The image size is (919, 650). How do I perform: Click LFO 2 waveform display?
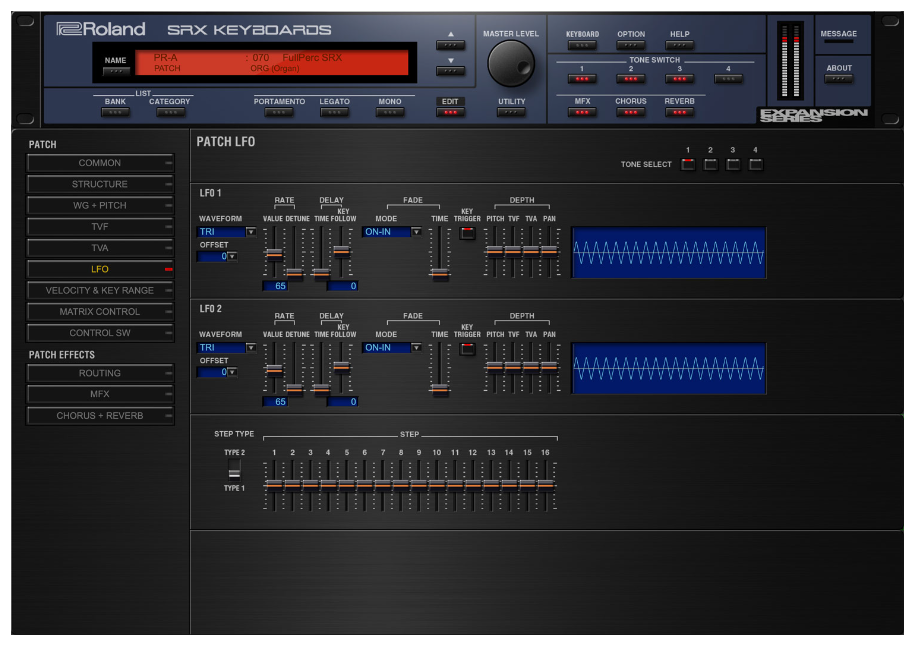coord(669,368)
